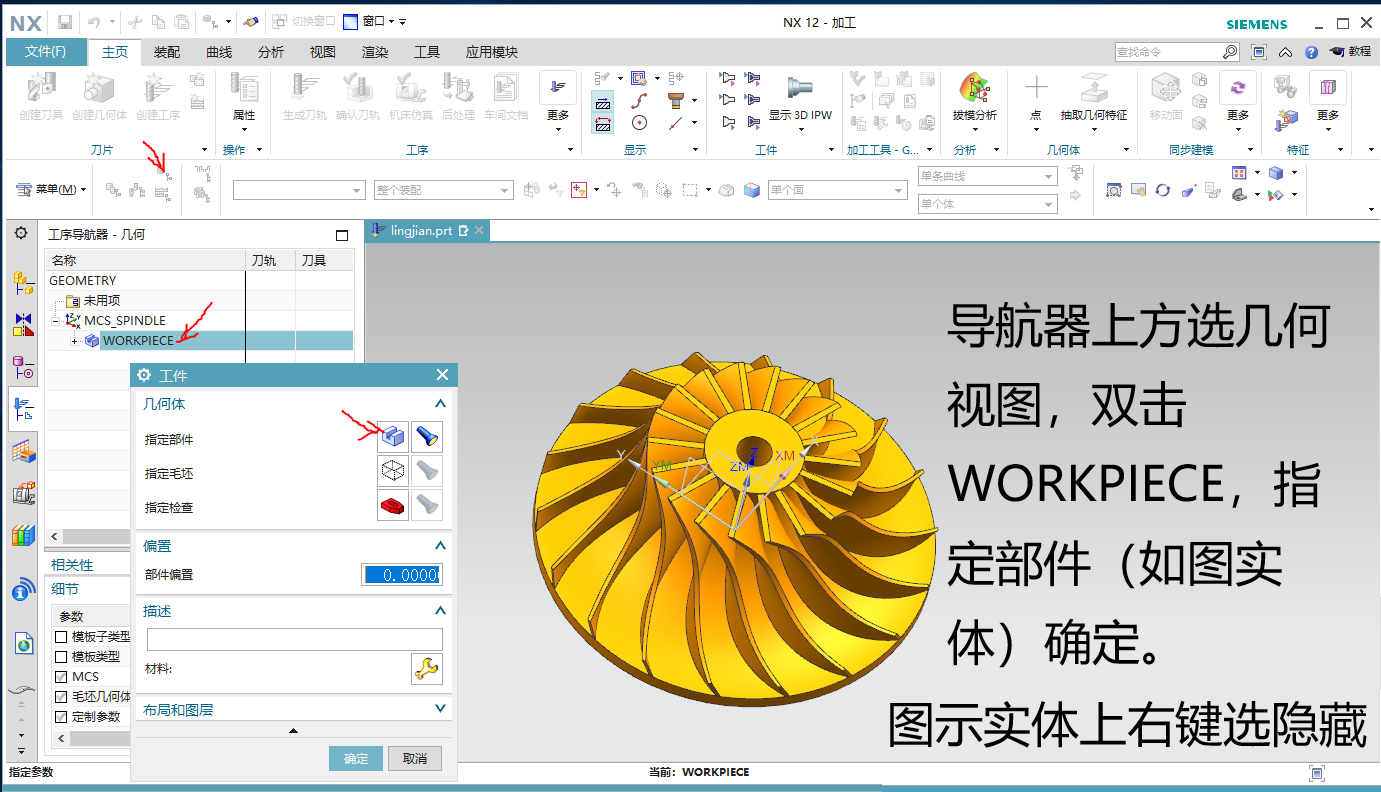Switch to the 曲线 ribbon tab

point(219,52)
